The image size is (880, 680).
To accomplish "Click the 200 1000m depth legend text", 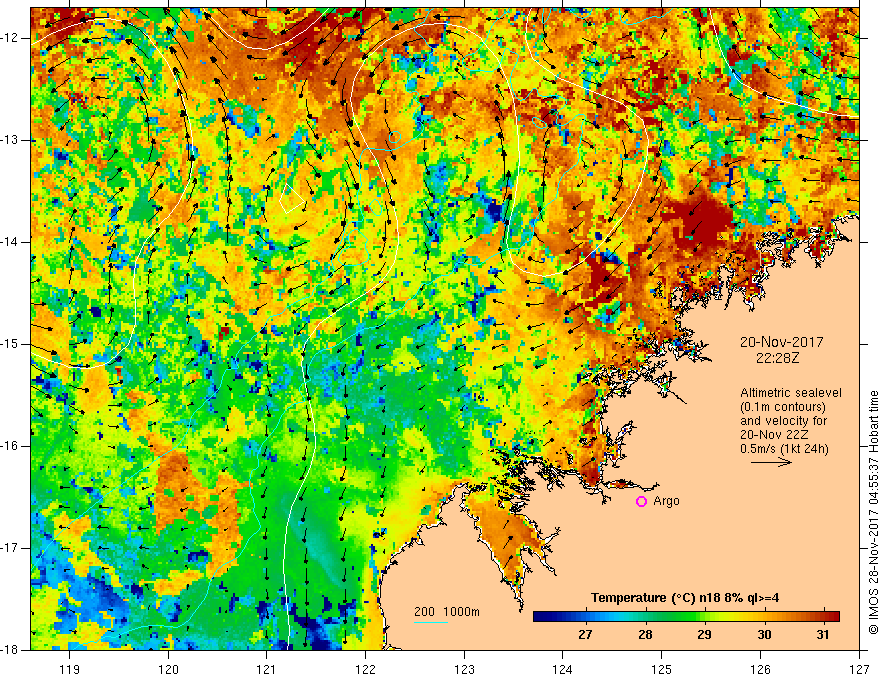I will click(x=447, y=612).
